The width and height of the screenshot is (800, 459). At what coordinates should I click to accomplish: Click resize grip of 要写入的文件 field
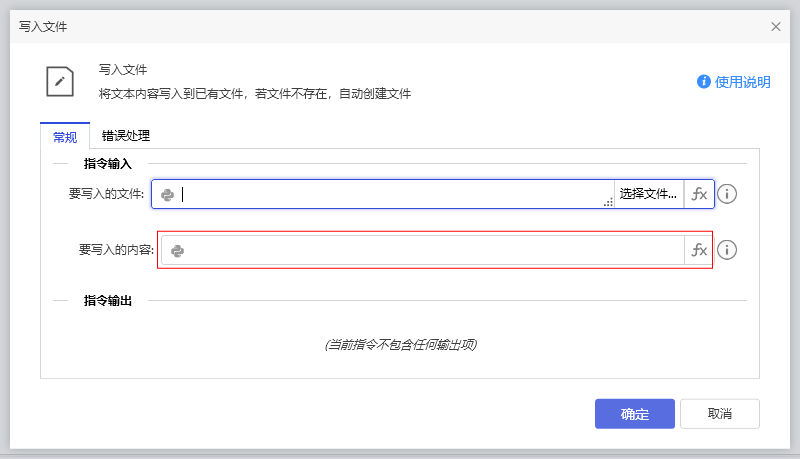[x=608, y=203]
